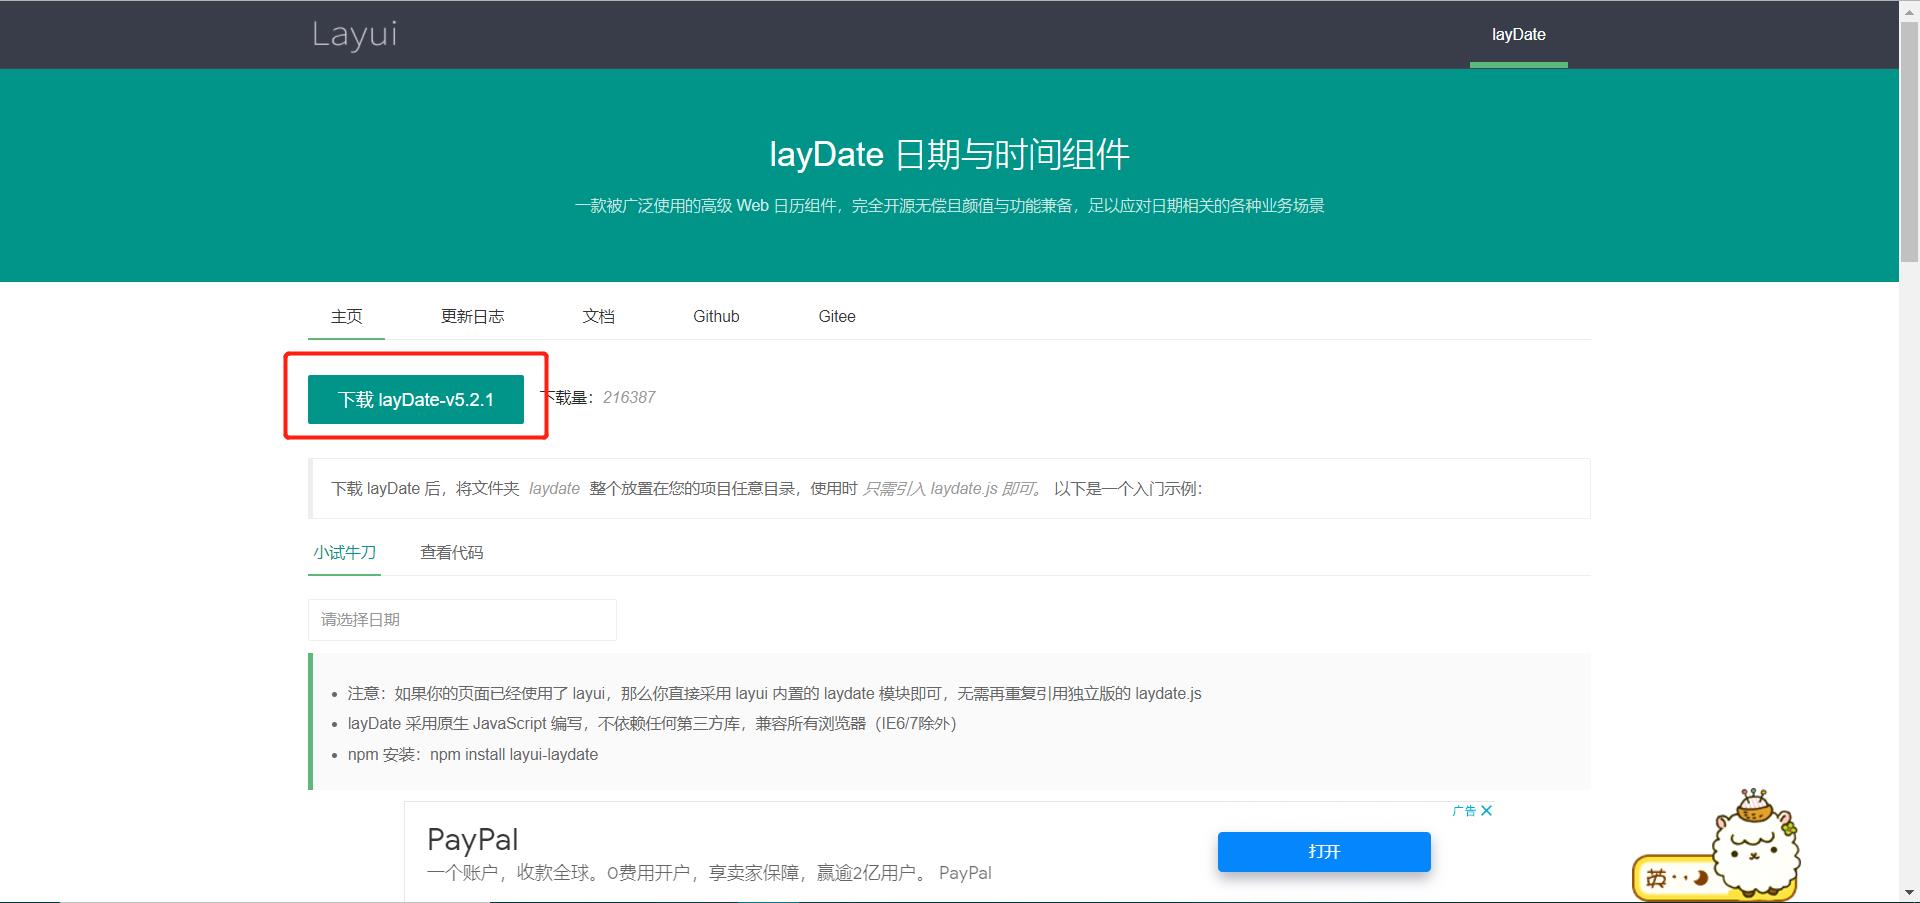Click the PayPal ad description text

tap(709, 873)
